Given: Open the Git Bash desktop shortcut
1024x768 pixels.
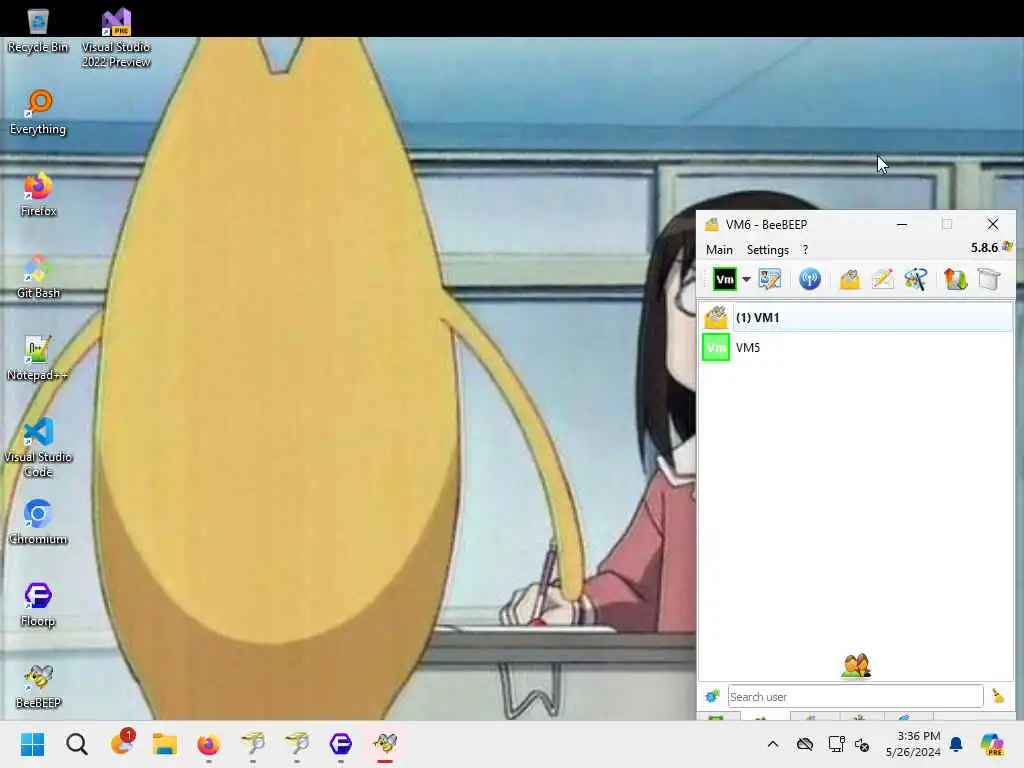Looking at the screenshot, I should (x=38, y=277).
